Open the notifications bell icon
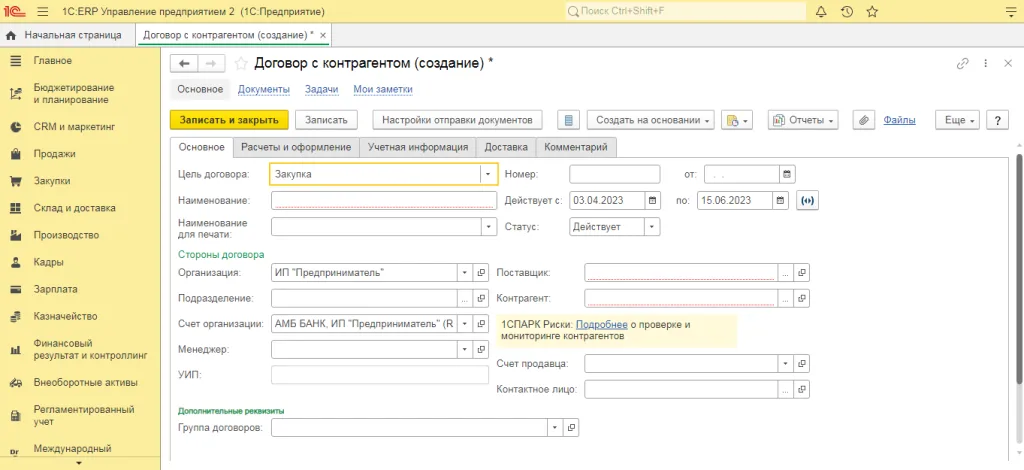The height and width of the screenshot is (470, 1024). click(821, 12)
